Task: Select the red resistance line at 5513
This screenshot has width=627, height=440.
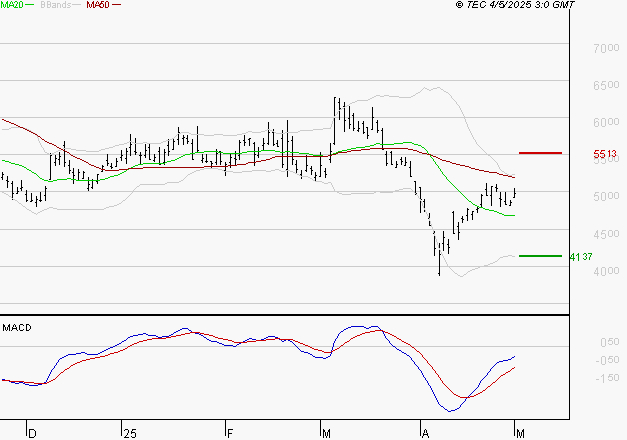Action: (540, 153)
